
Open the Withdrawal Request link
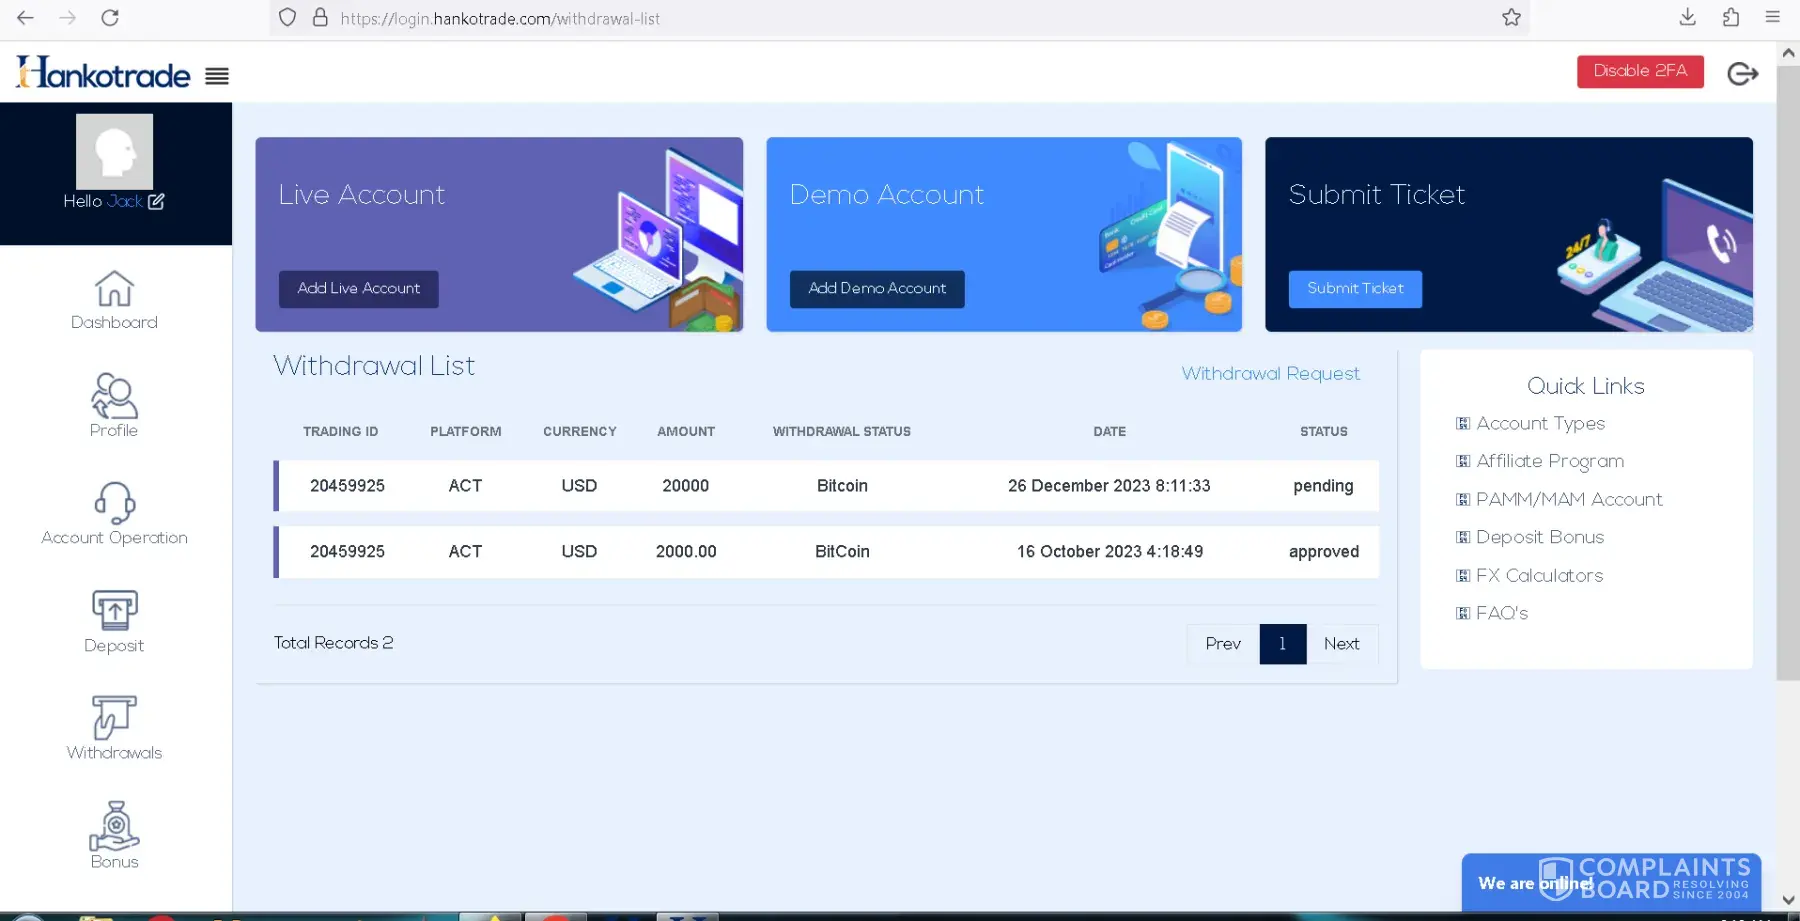(x=1270, y=374)
